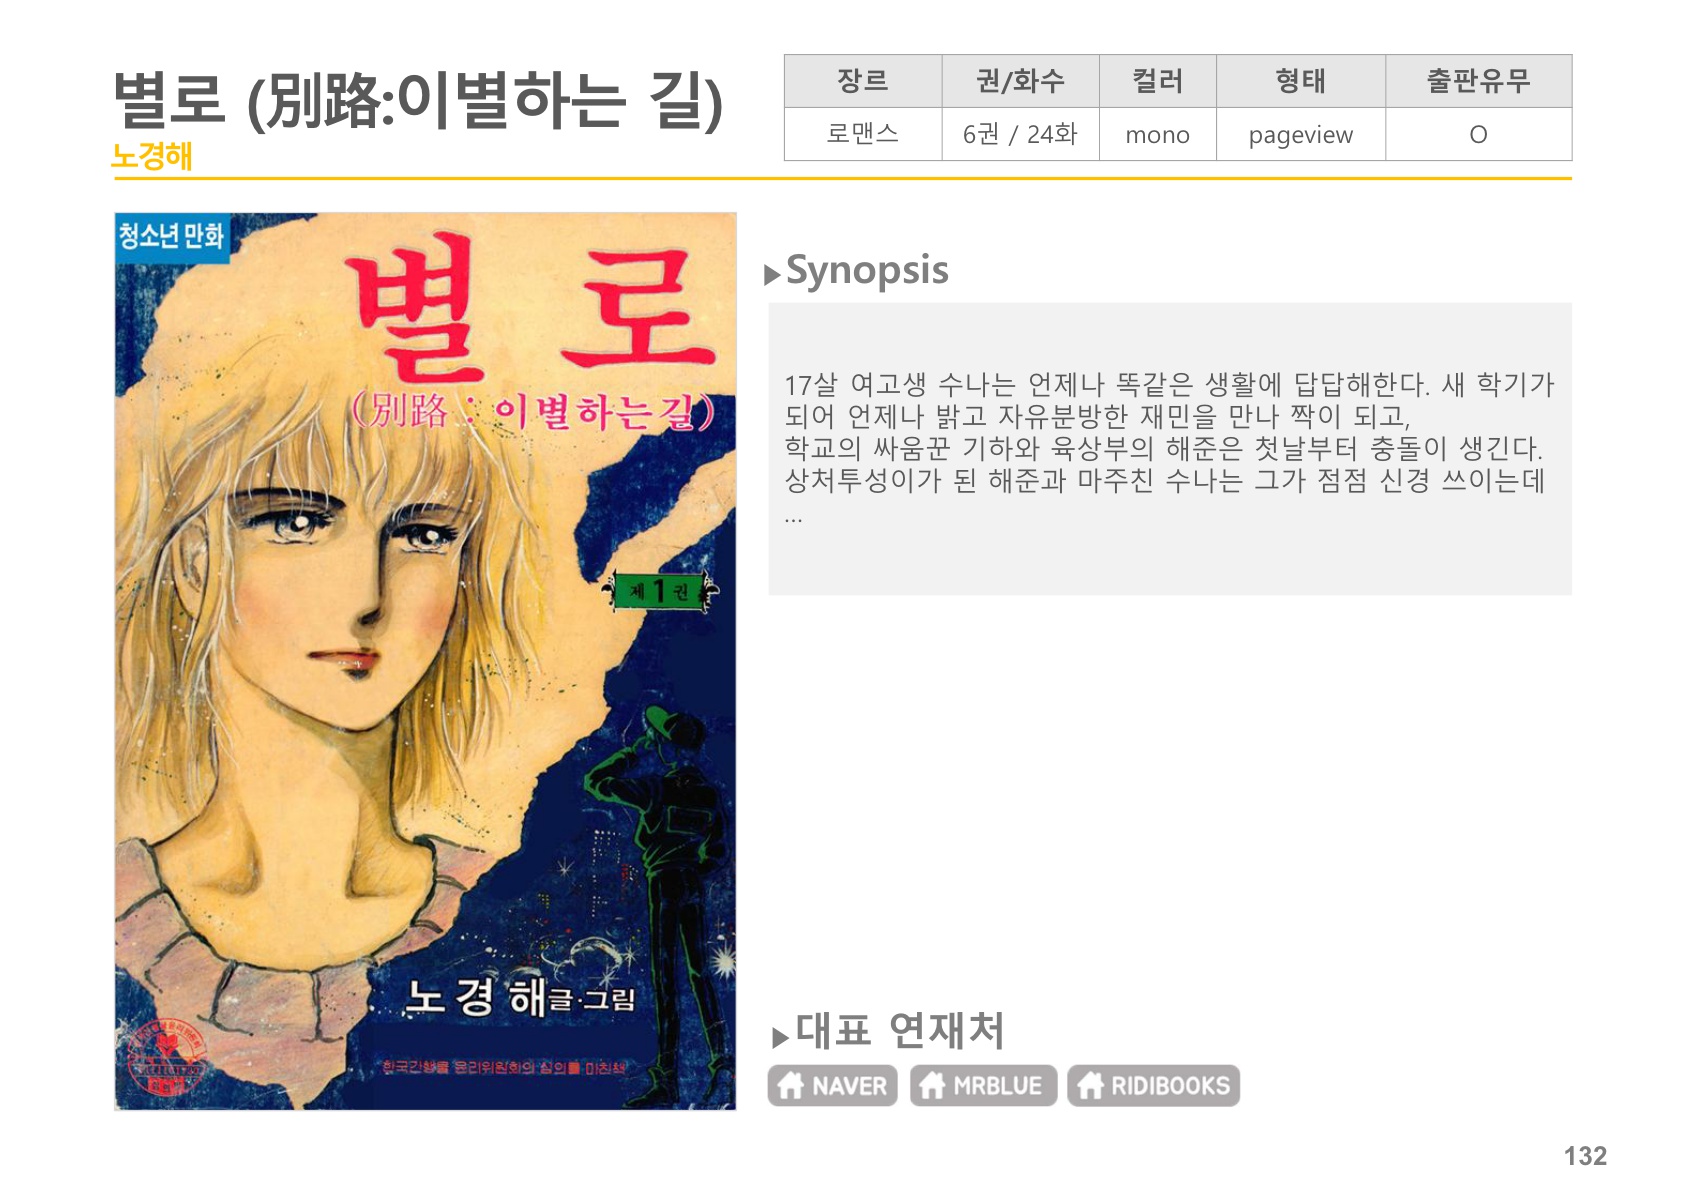Screen dimensions: 1682x1190
Task: Open the MRBLUE serialization link
Action: pyautogui.click(x=983, y=1086)
